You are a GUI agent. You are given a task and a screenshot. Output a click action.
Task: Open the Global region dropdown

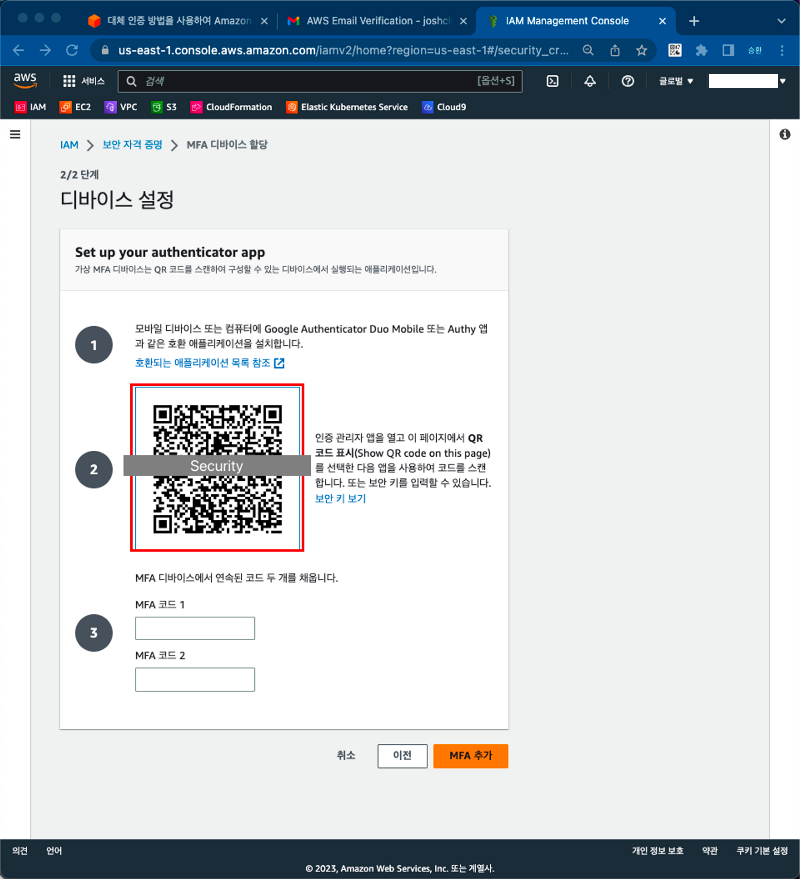[x=676, y=81]
